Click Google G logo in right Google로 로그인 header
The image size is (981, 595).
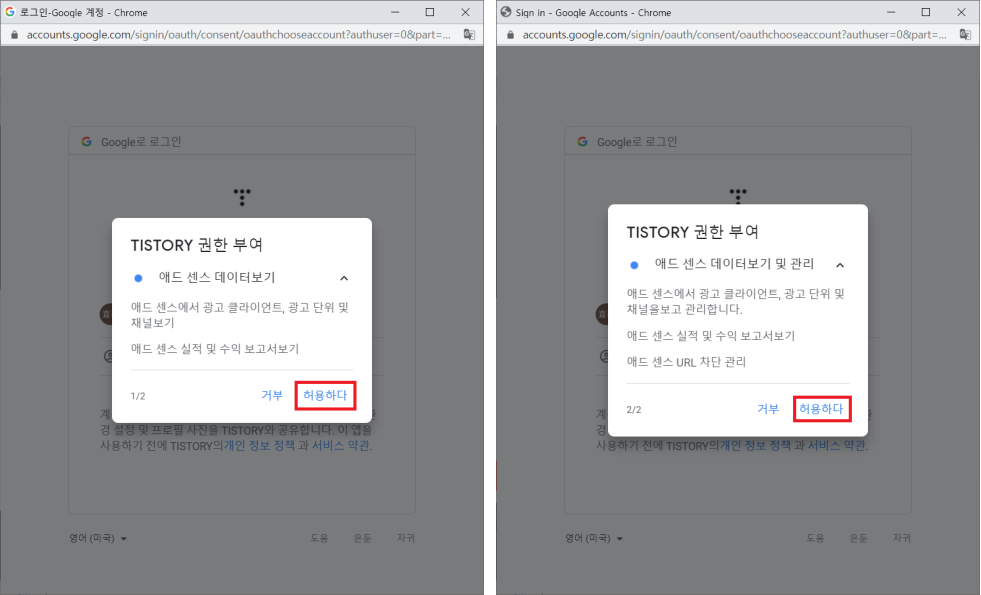582,141
